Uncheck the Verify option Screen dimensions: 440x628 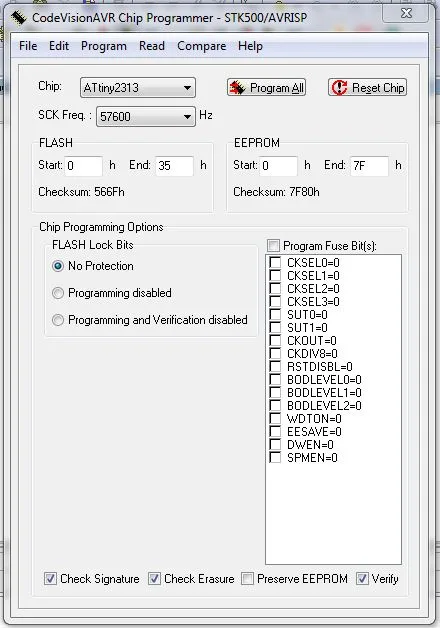(x=362, y=578)
